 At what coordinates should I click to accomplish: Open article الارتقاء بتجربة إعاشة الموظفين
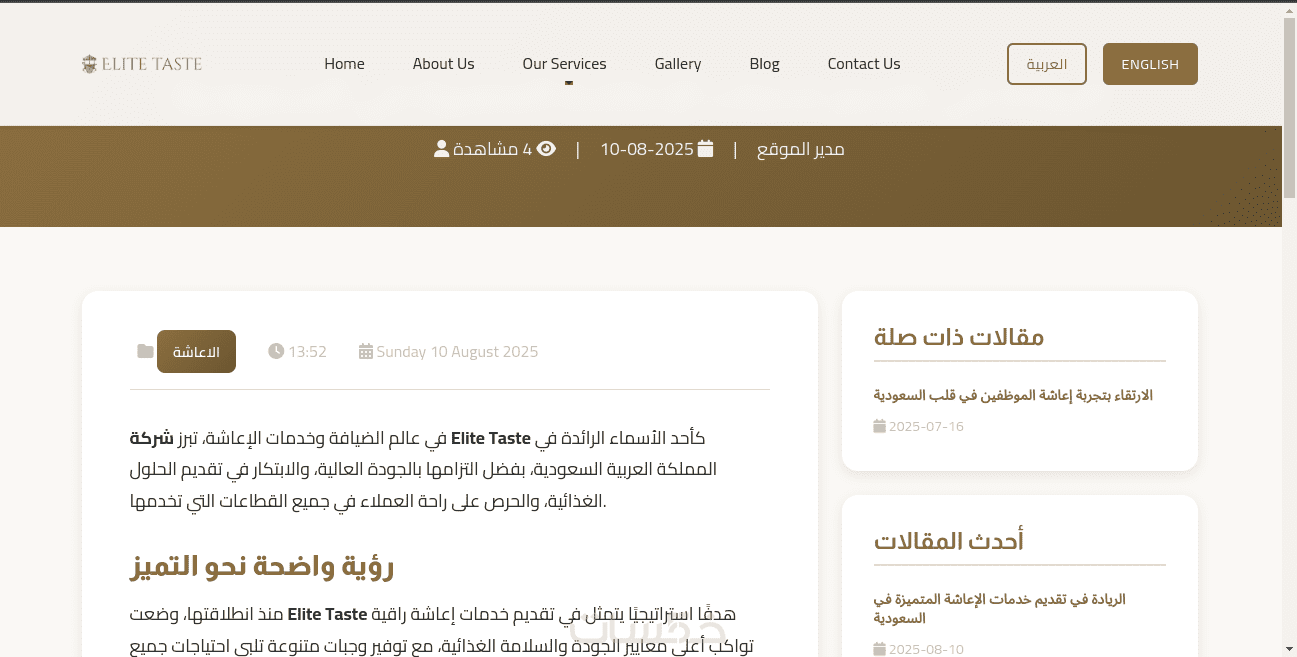tap(1013, 395)
